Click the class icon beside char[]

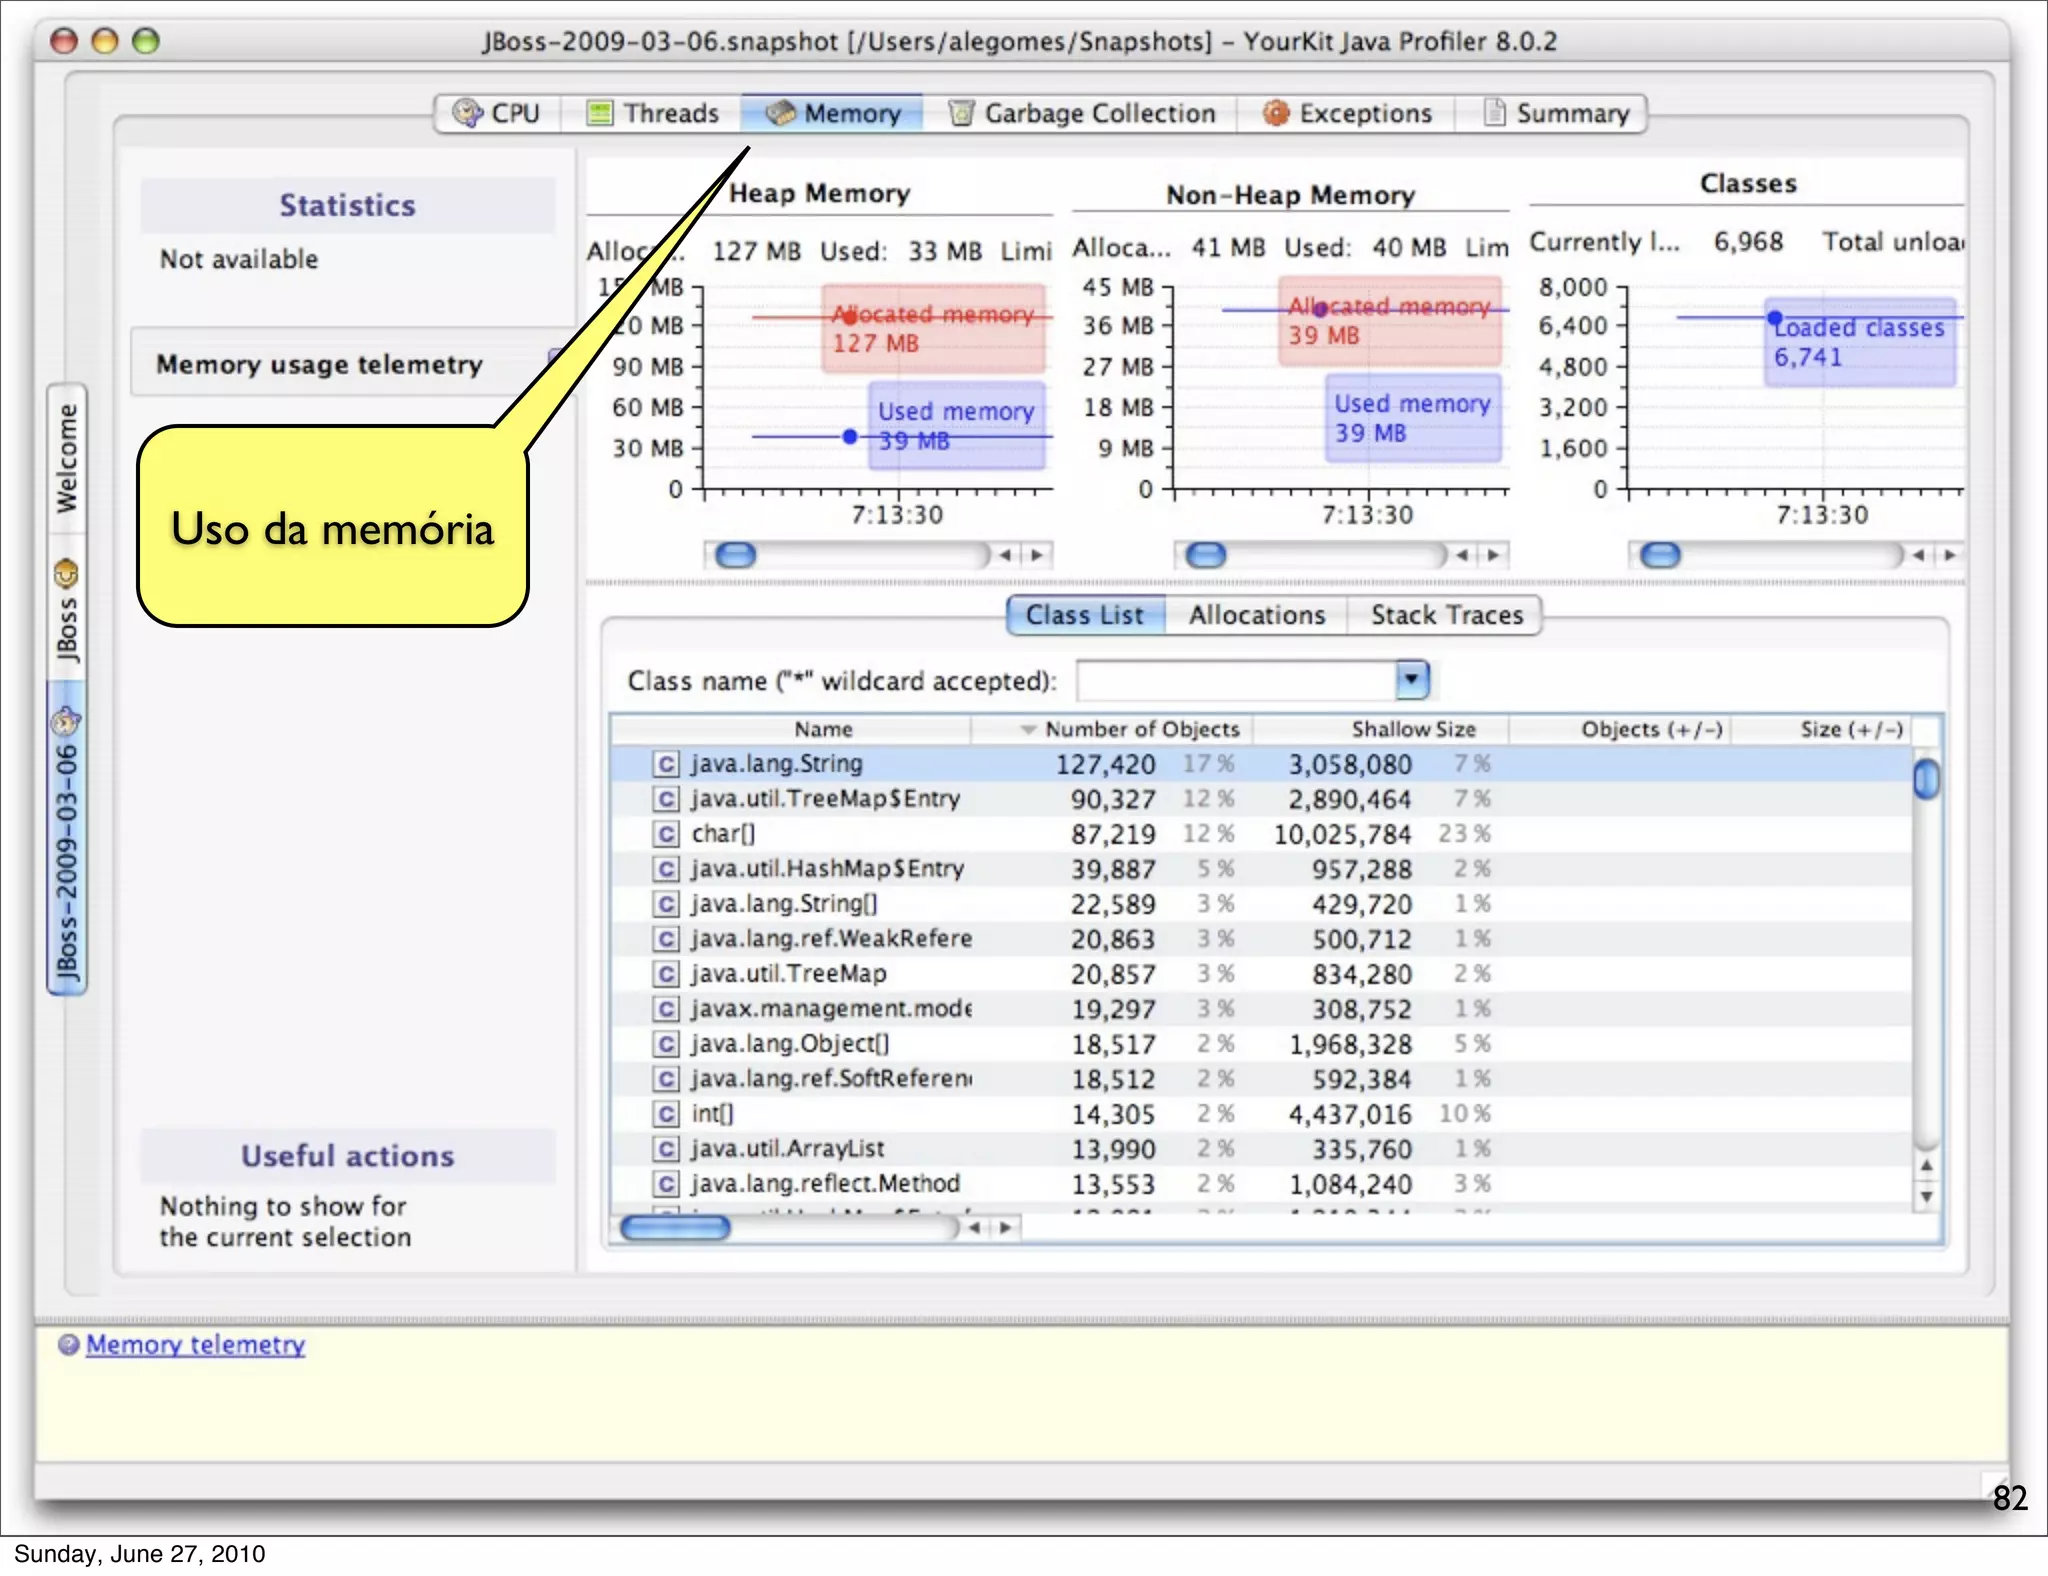[666, 834]
